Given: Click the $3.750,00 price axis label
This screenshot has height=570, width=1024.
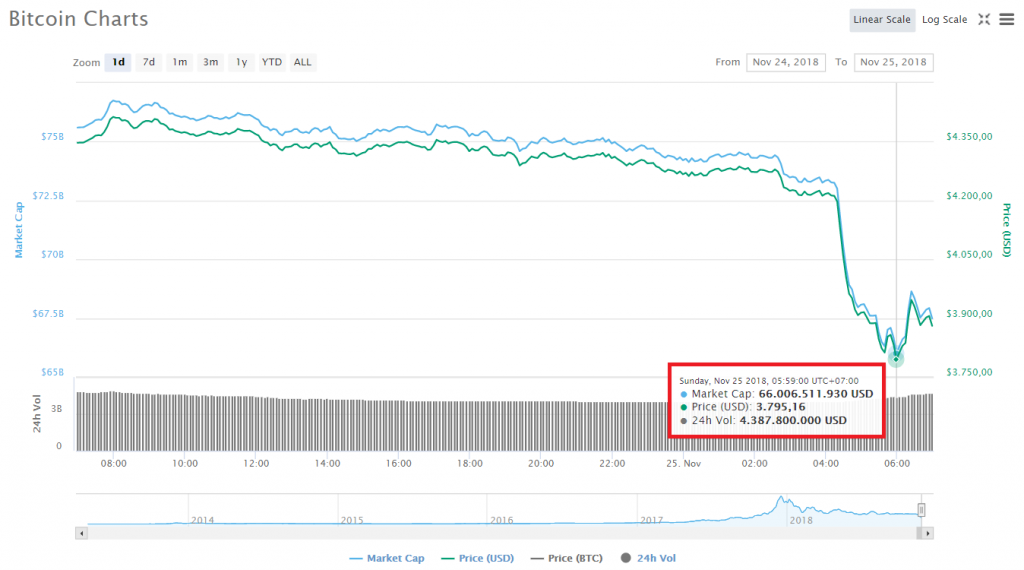Looking at the screenshot, I should [x=969, y=372].
